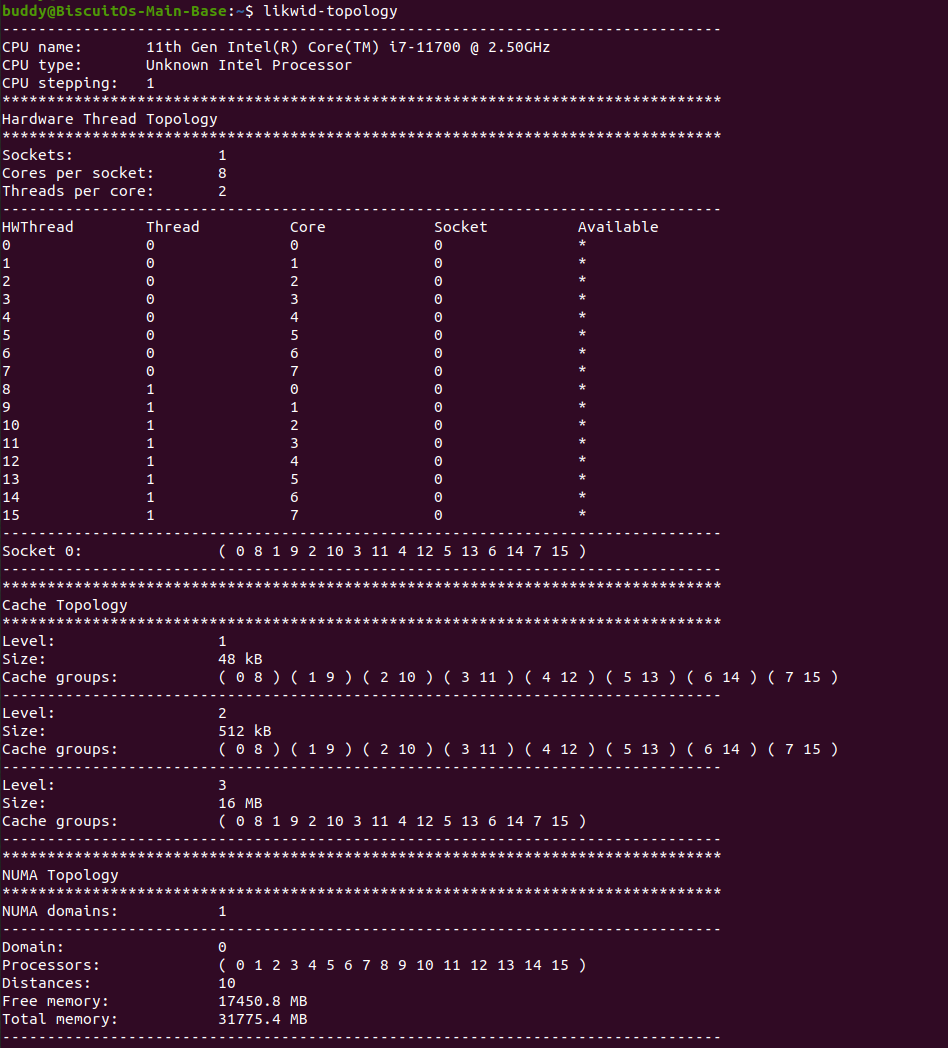This screenshot has width=948, height=1048.
Task: Click the Cores per socket label
Action: pyautogui.click(x=78, y=173)
